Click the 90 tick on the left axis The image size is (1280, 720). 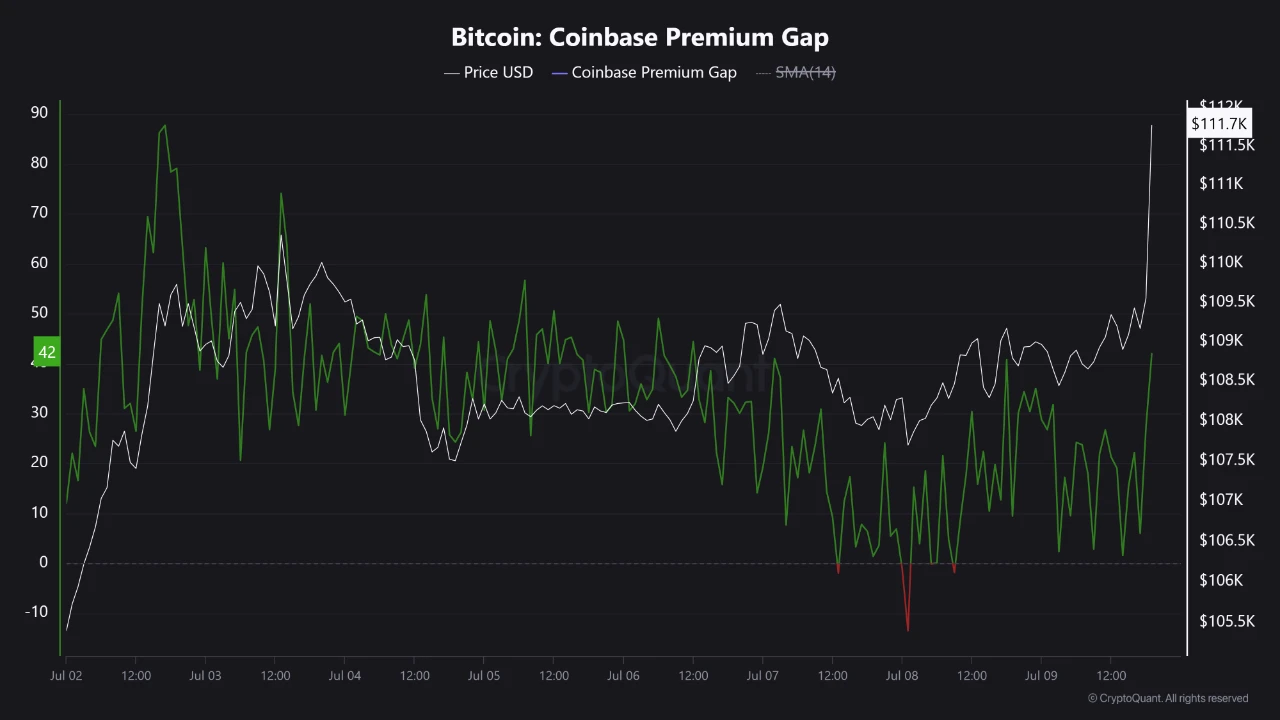coord(39,113)
